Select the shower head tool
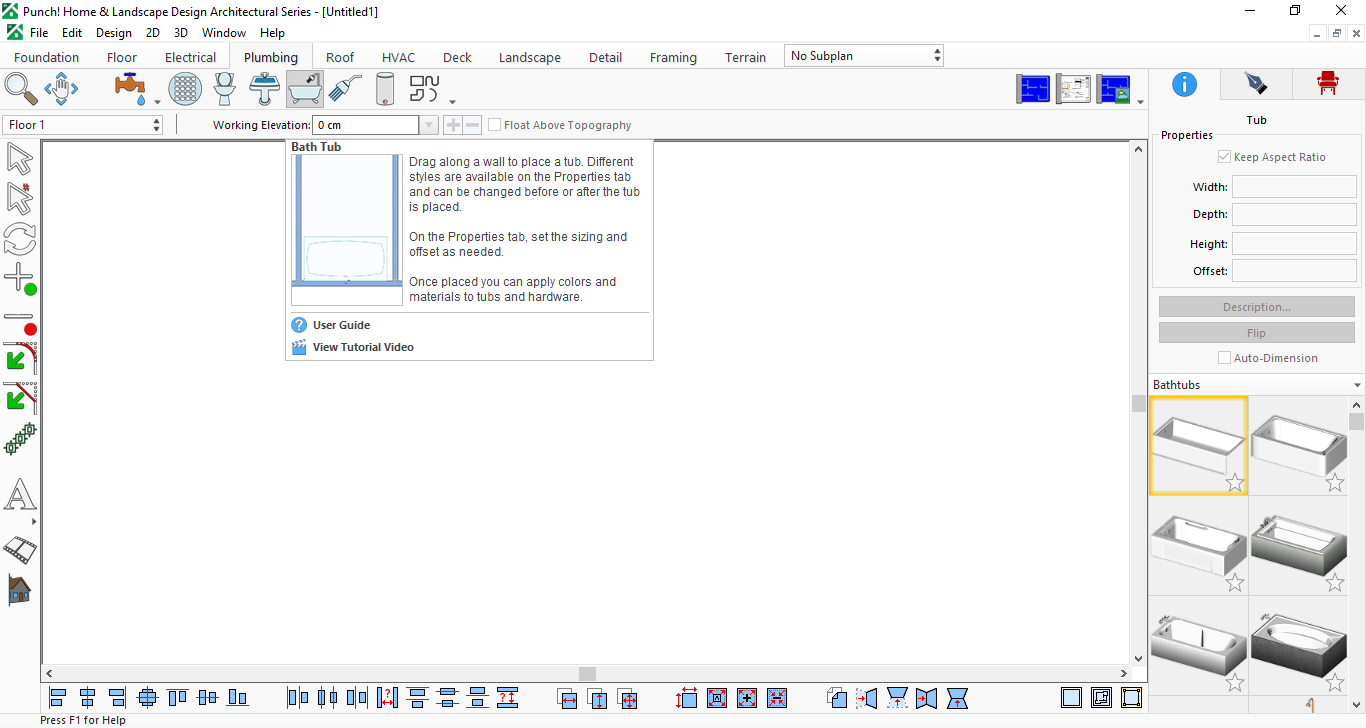The width and height of the screenshot is (1366, 728). 345,88
